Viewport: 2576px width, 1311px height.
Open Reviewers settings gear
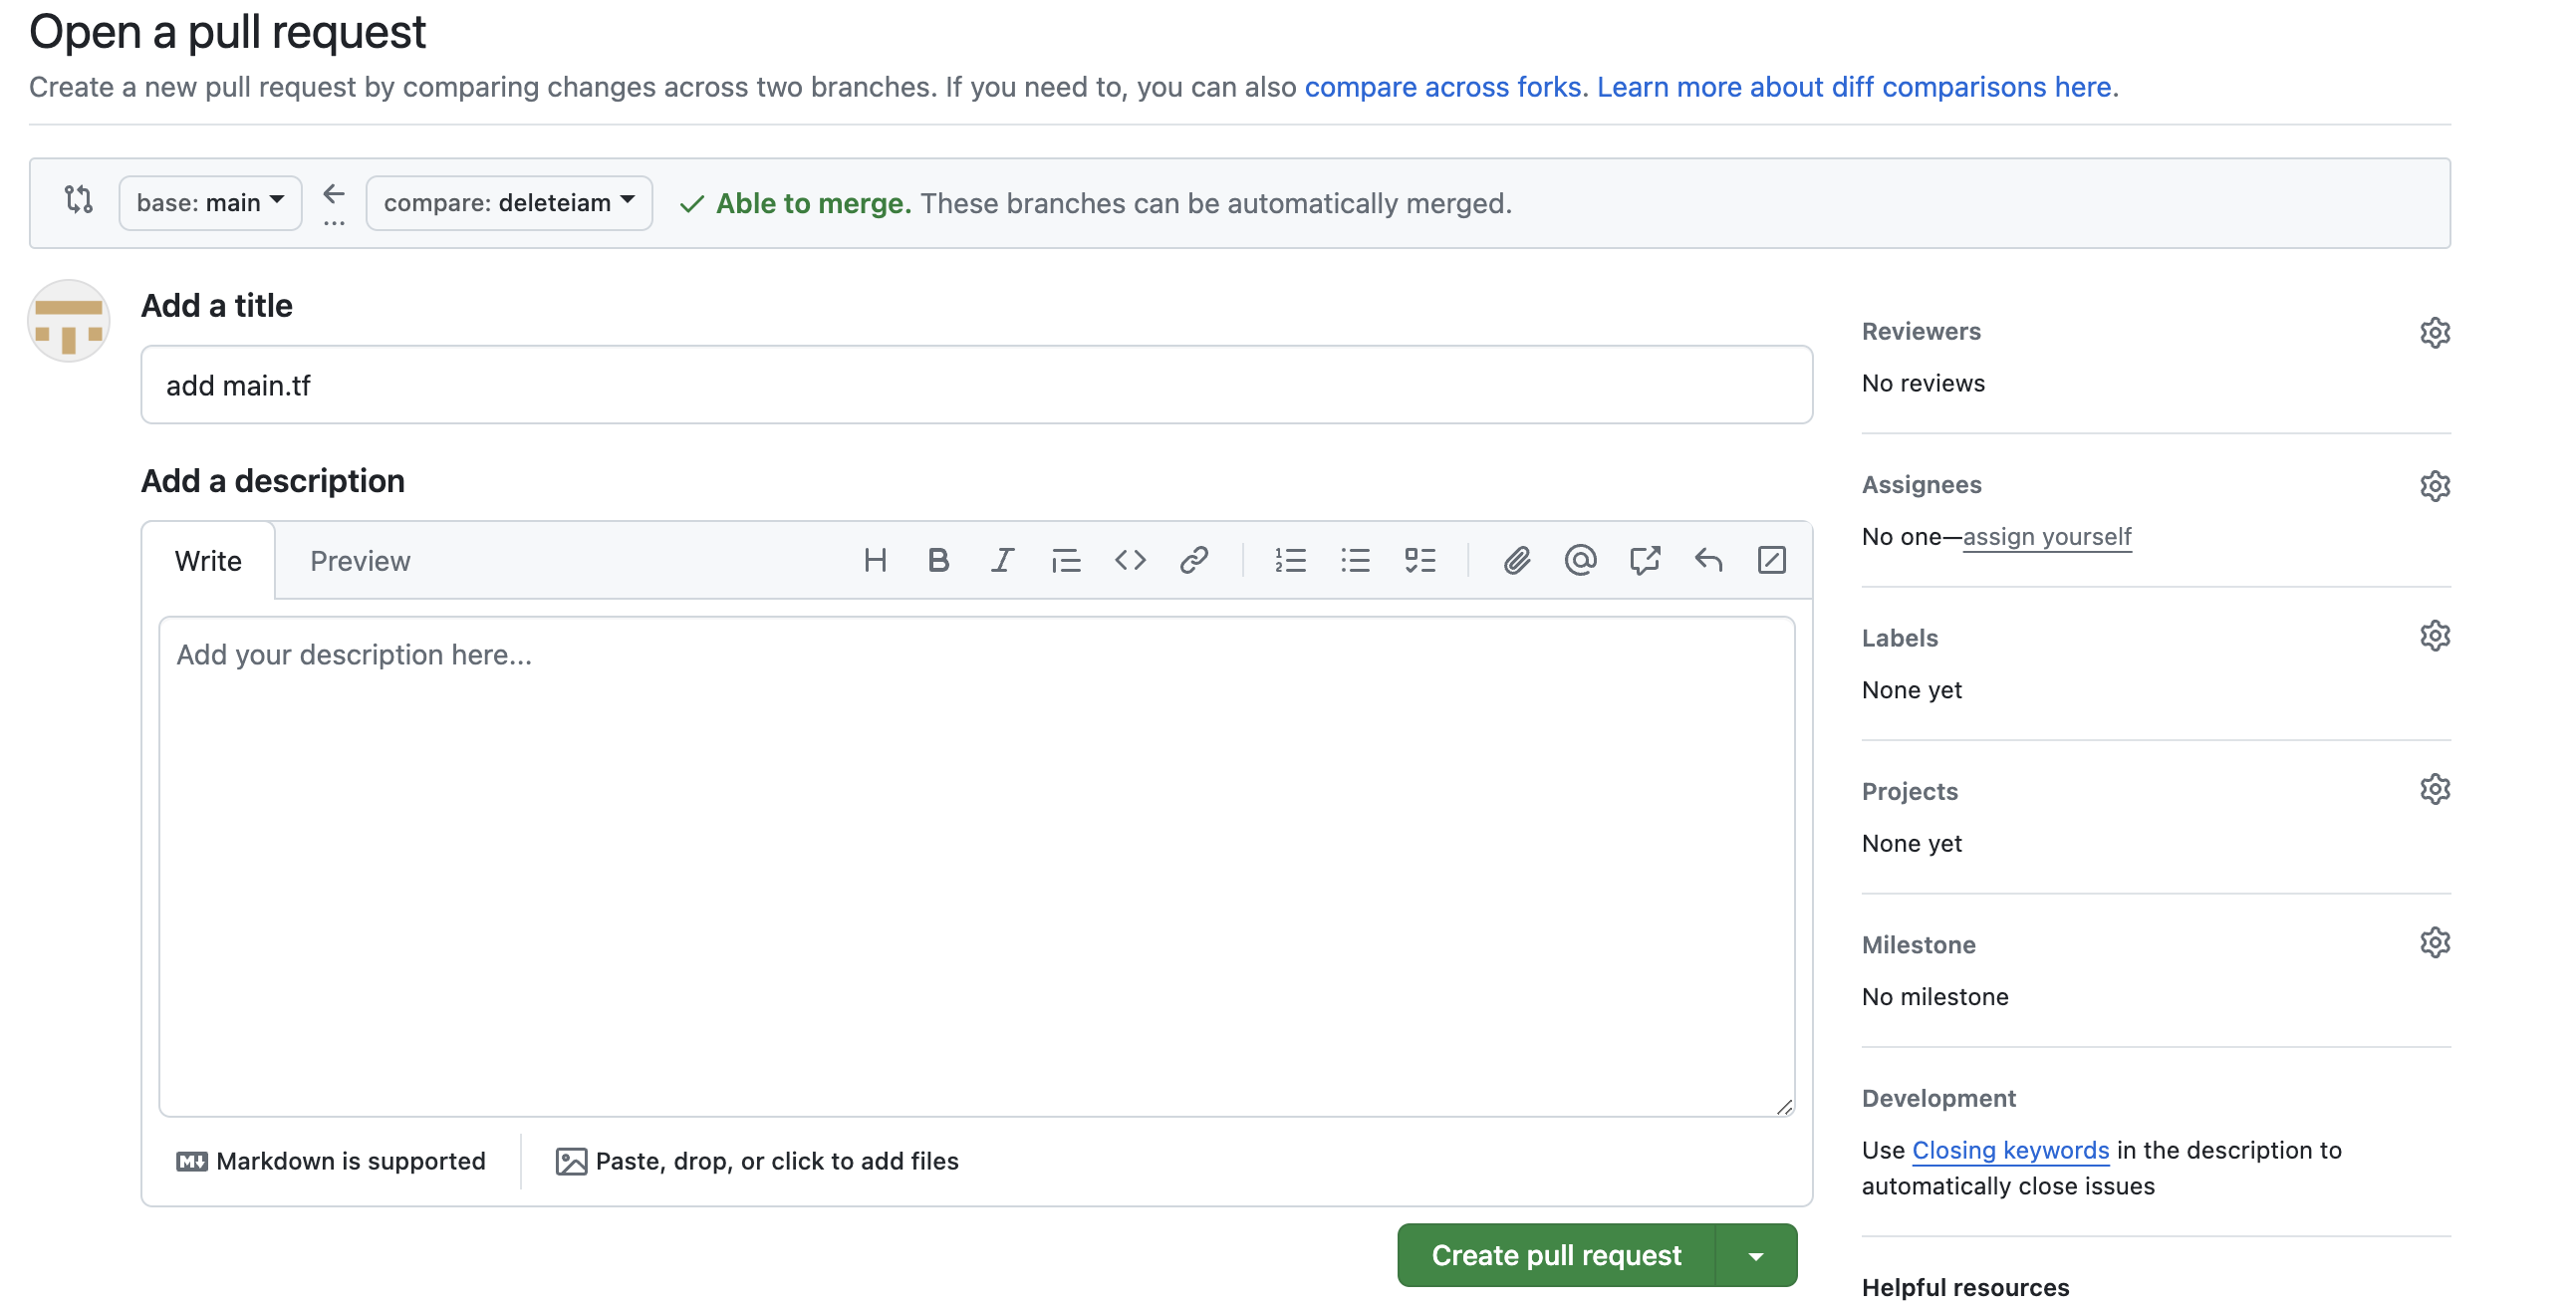[x=2434, y=332]
